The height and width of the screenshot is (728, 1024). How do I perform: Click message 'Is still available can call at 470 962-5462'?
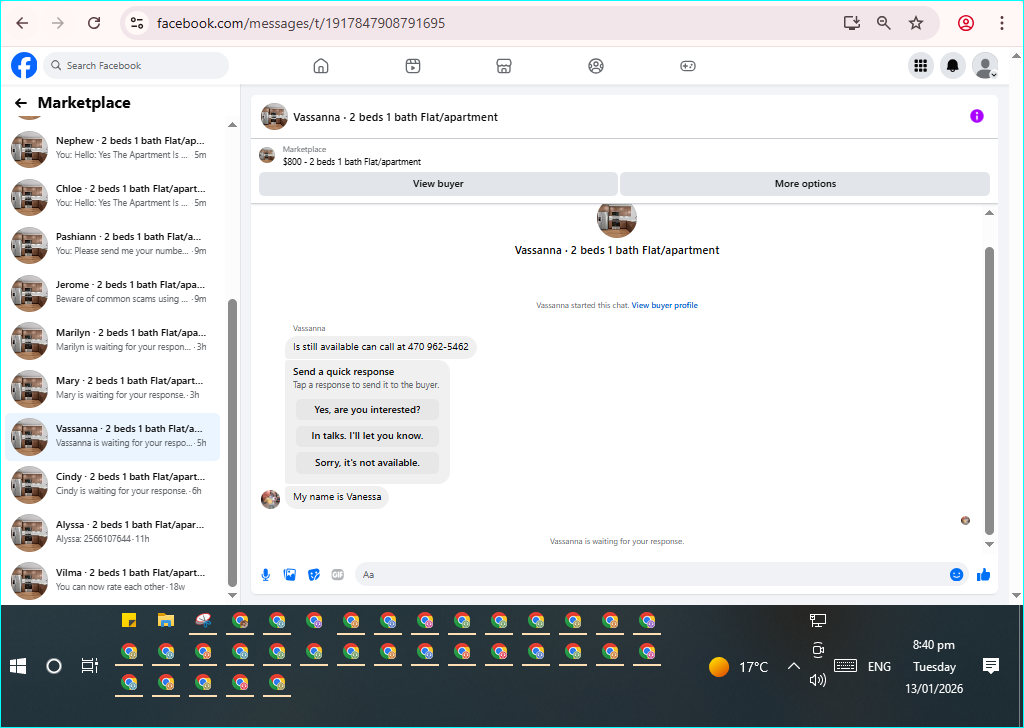[x=381, y=347]
